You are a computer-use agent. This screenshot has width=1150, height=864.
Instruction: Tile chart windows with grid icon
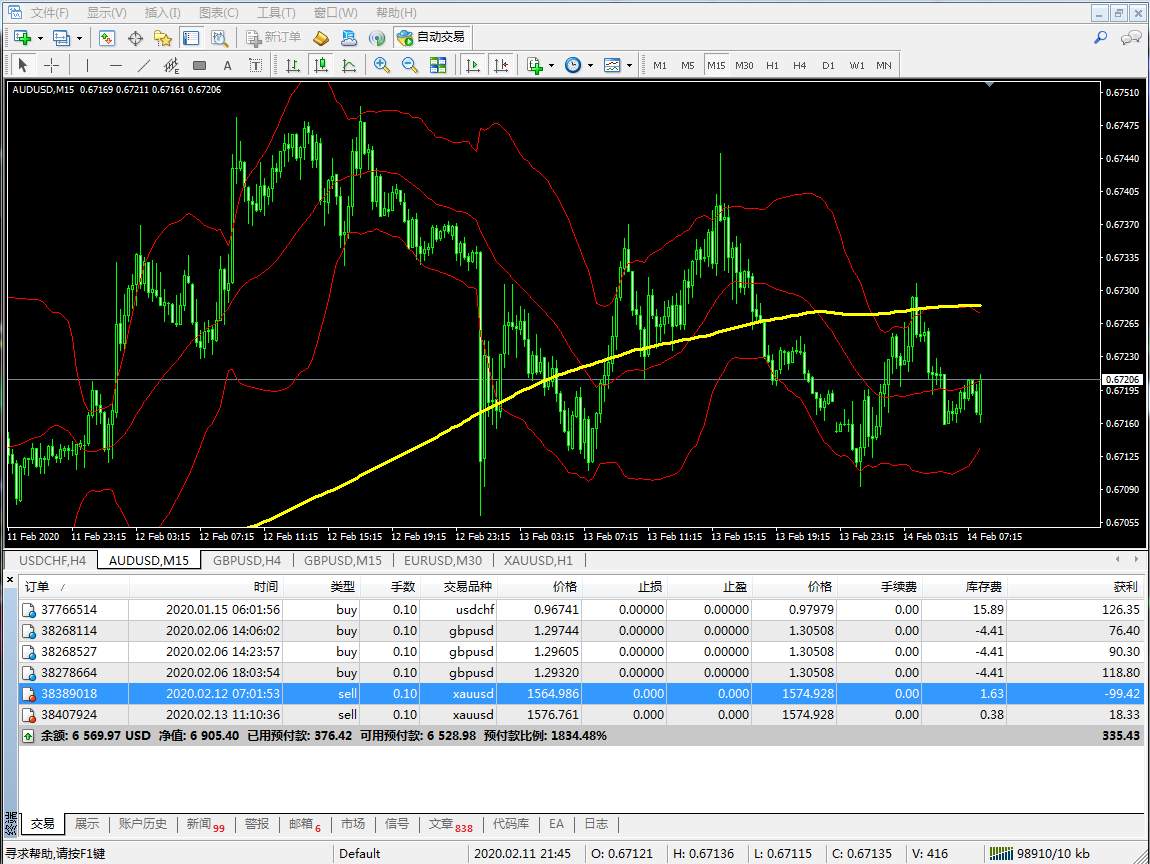click(438, 65)
